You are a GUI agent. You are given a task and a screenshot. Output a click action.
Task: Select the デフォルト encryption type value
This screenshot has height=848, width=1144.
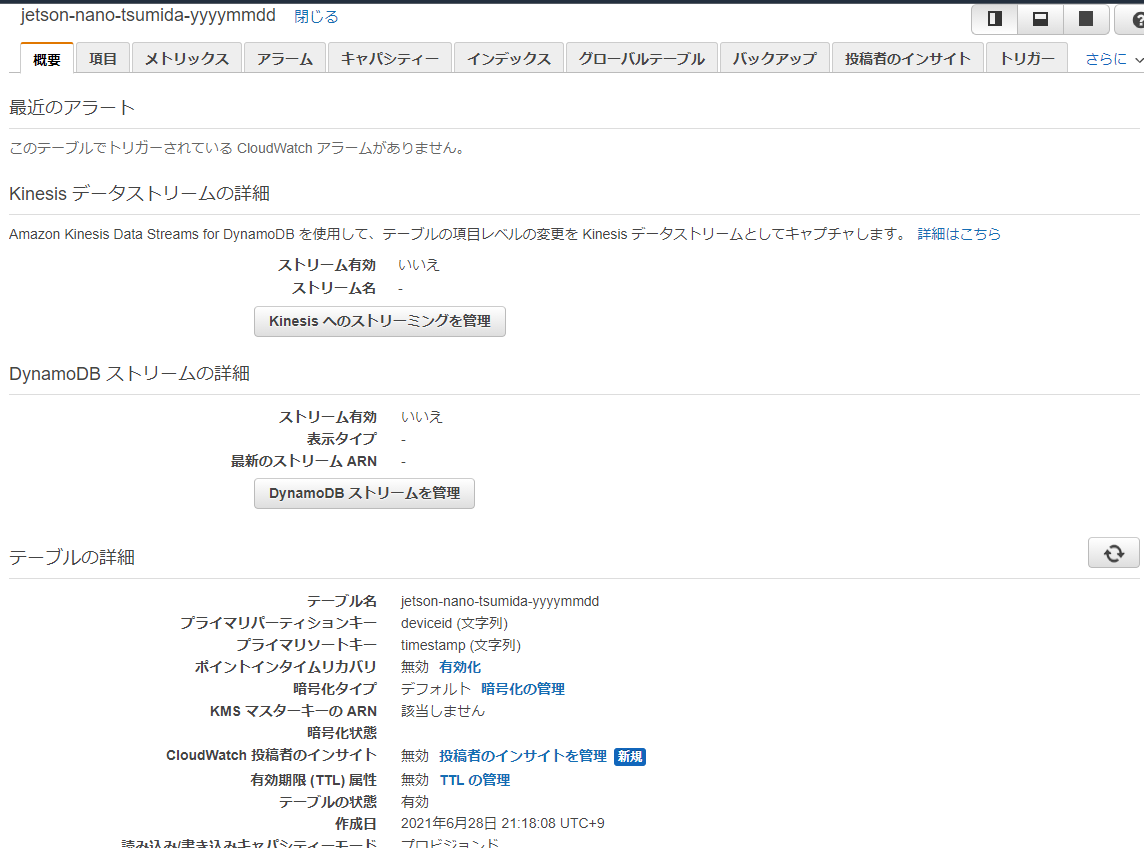(x=436, y=689)
